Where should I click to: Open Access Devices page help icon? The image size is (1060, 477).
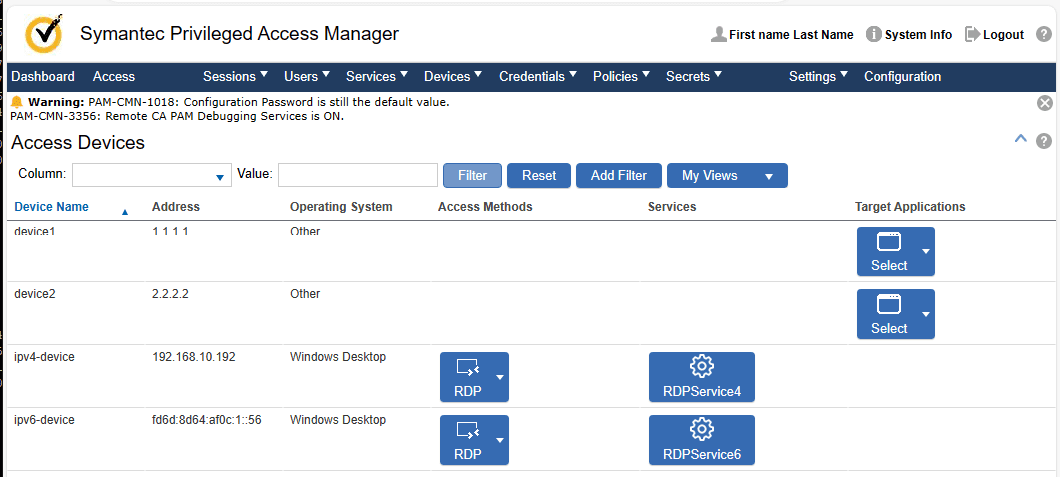(1044, 141)
